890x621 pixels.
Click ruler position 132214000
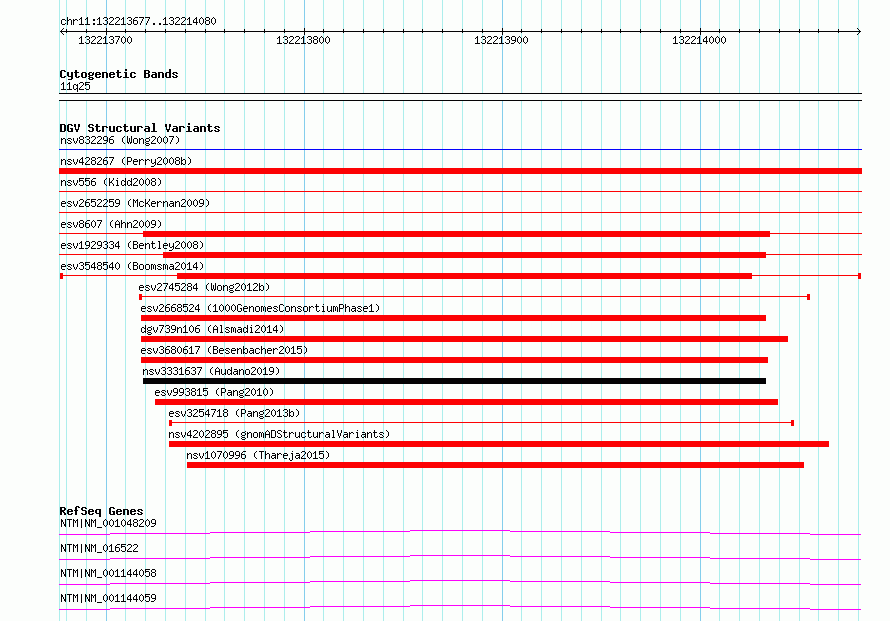699,40
